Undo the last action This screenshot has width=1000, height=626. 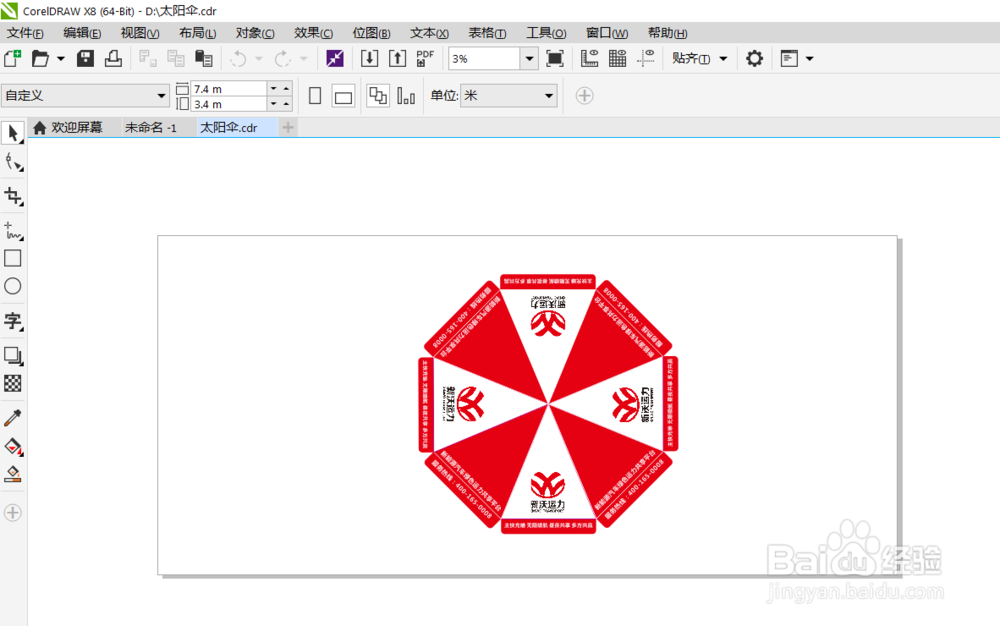point(239,59)
